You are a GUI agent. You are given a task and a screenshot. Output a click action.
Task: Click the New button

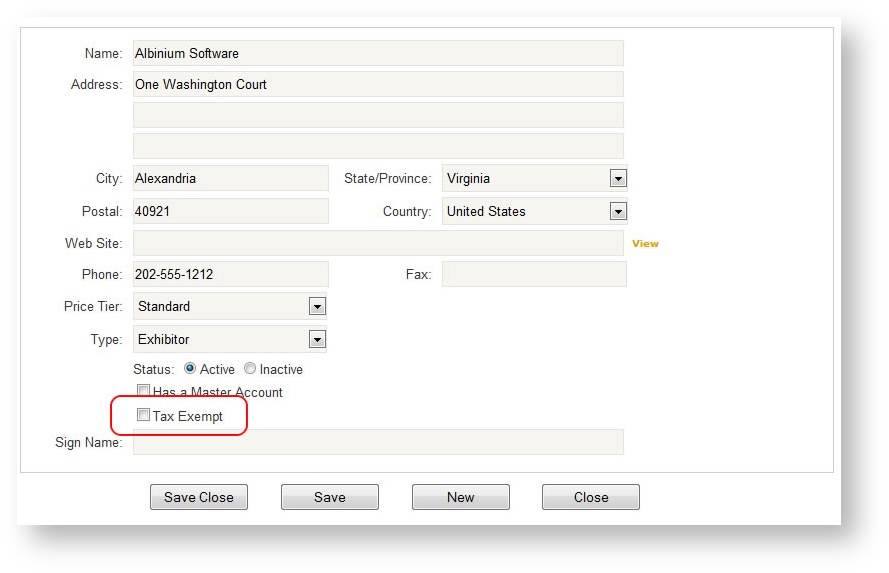pos(460,497)
